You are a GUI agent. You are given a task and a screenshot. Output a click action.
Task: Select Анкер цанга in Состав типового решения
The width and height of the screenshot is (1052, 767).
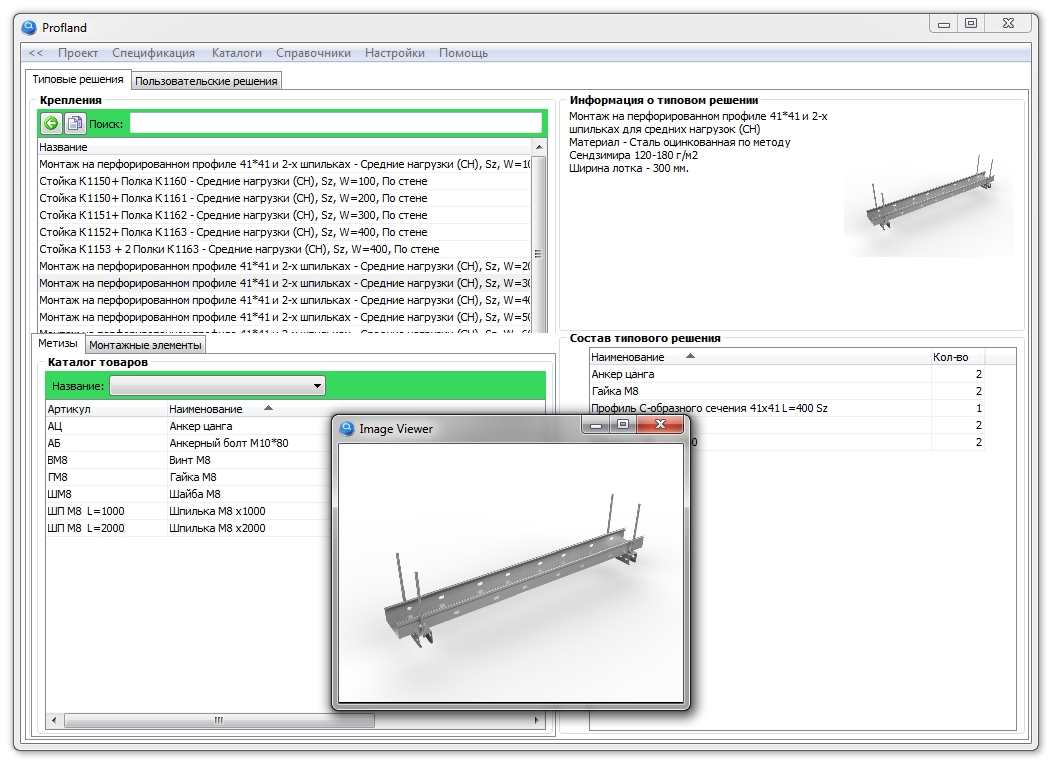pyautogui.click(x=787, y=374)
